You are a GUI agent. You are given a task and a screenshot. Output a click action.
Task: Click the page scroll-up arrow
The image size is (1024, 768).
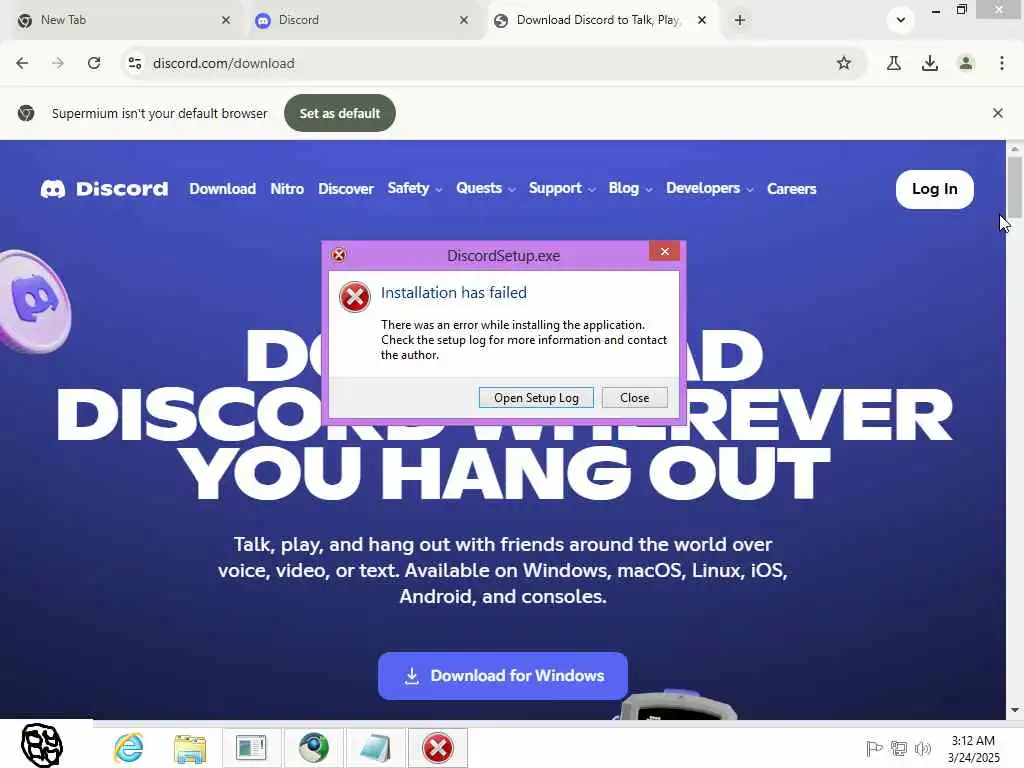pos(1014,149)
